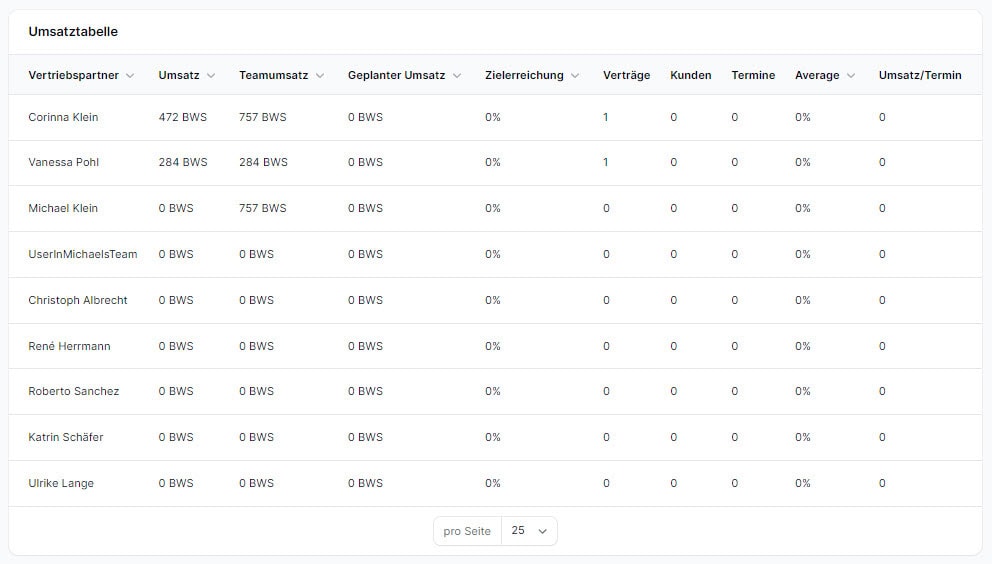Select the Termine column header
992x564 pixels.
(753, 75)
